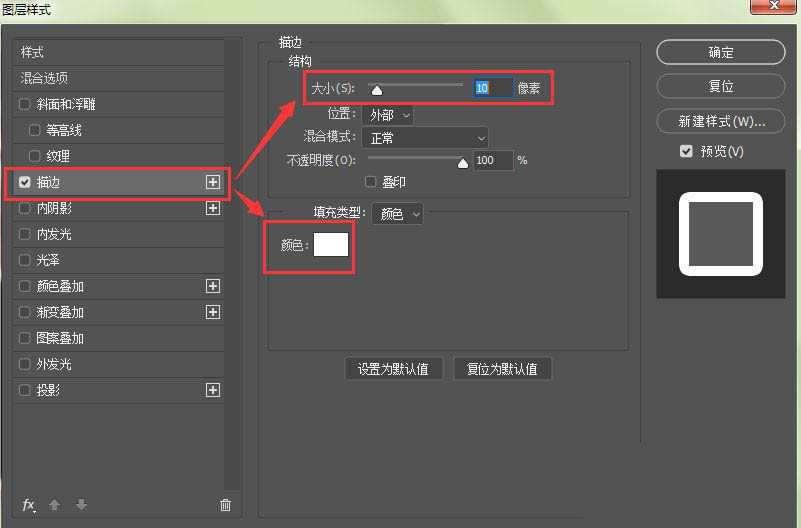Screen dimensions: 801x528
Task: Click the 设置为默认值 button
Action: pyautogui.click(x=393, y=369)
